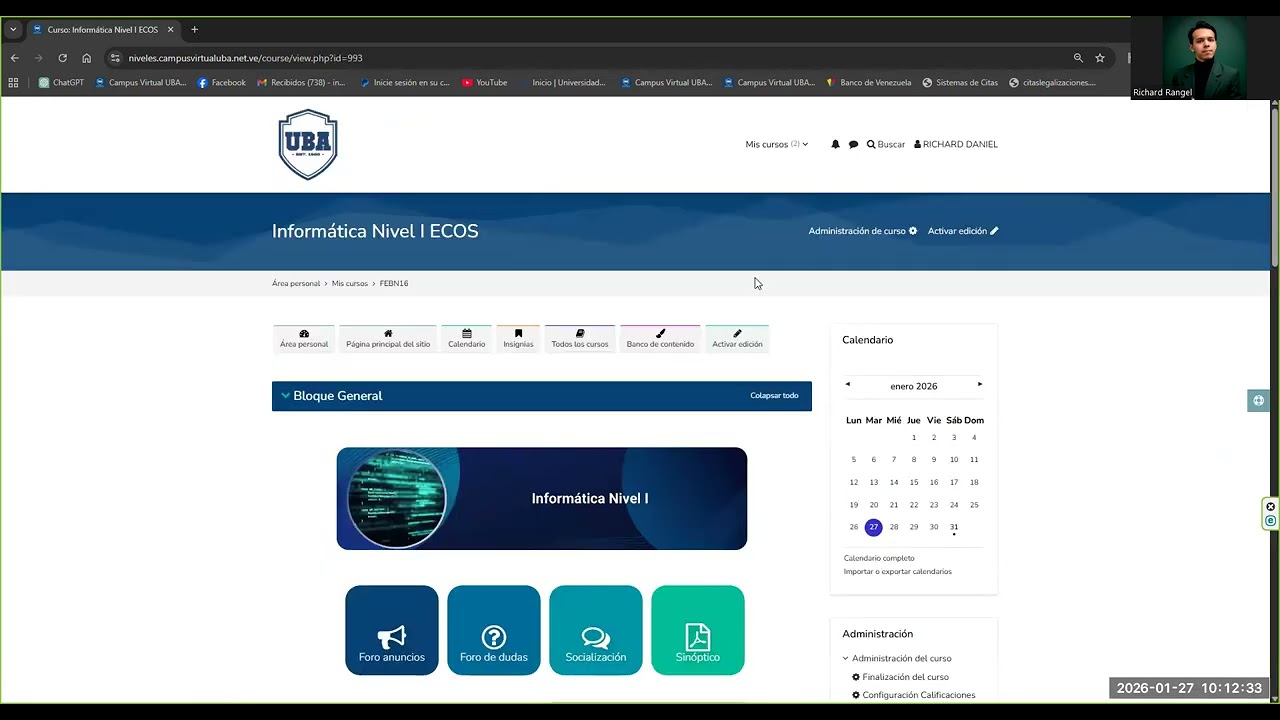Viewport: 1280px width, 720px height.
Task: Open the Foro anuncios tile
Action: [x=392, y=630]
